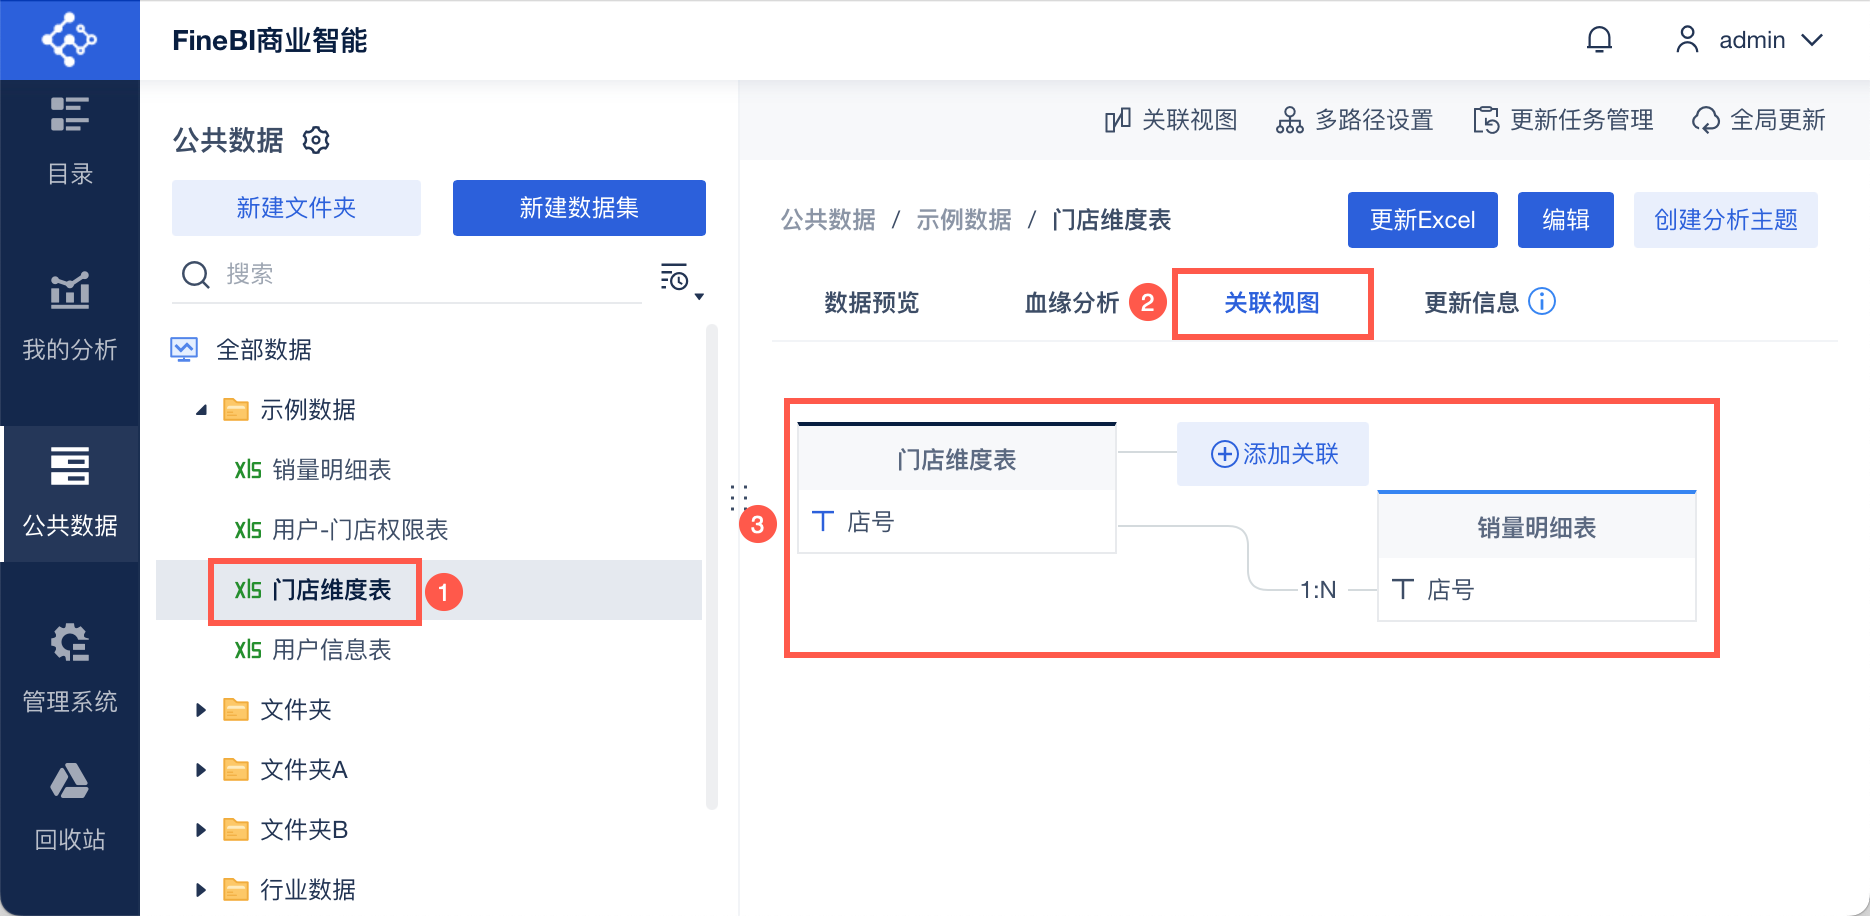Expand the 行业数据 folder
Image resolution: width=1870 pixels, height=916 pixels.
201,890
